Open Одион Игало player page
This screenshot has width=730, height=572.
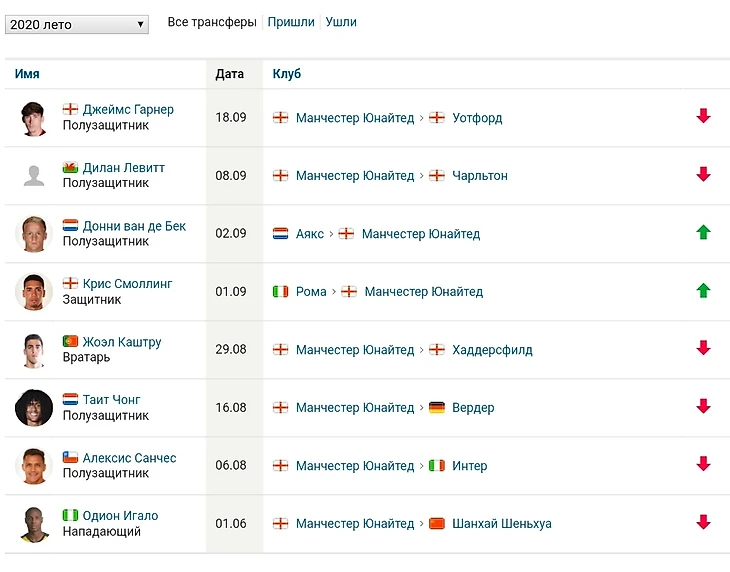tap(120, 516)
